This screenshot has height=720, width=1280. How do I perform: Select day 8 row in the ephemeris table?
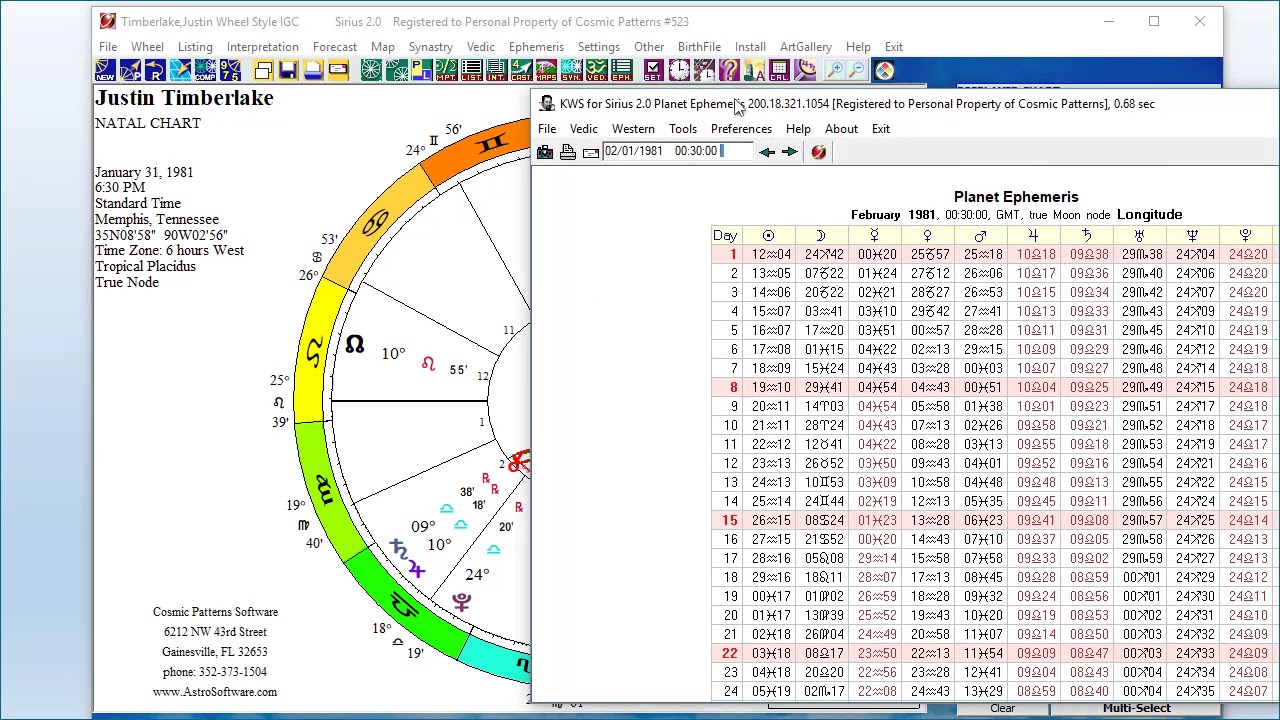[x=995, y=387]
